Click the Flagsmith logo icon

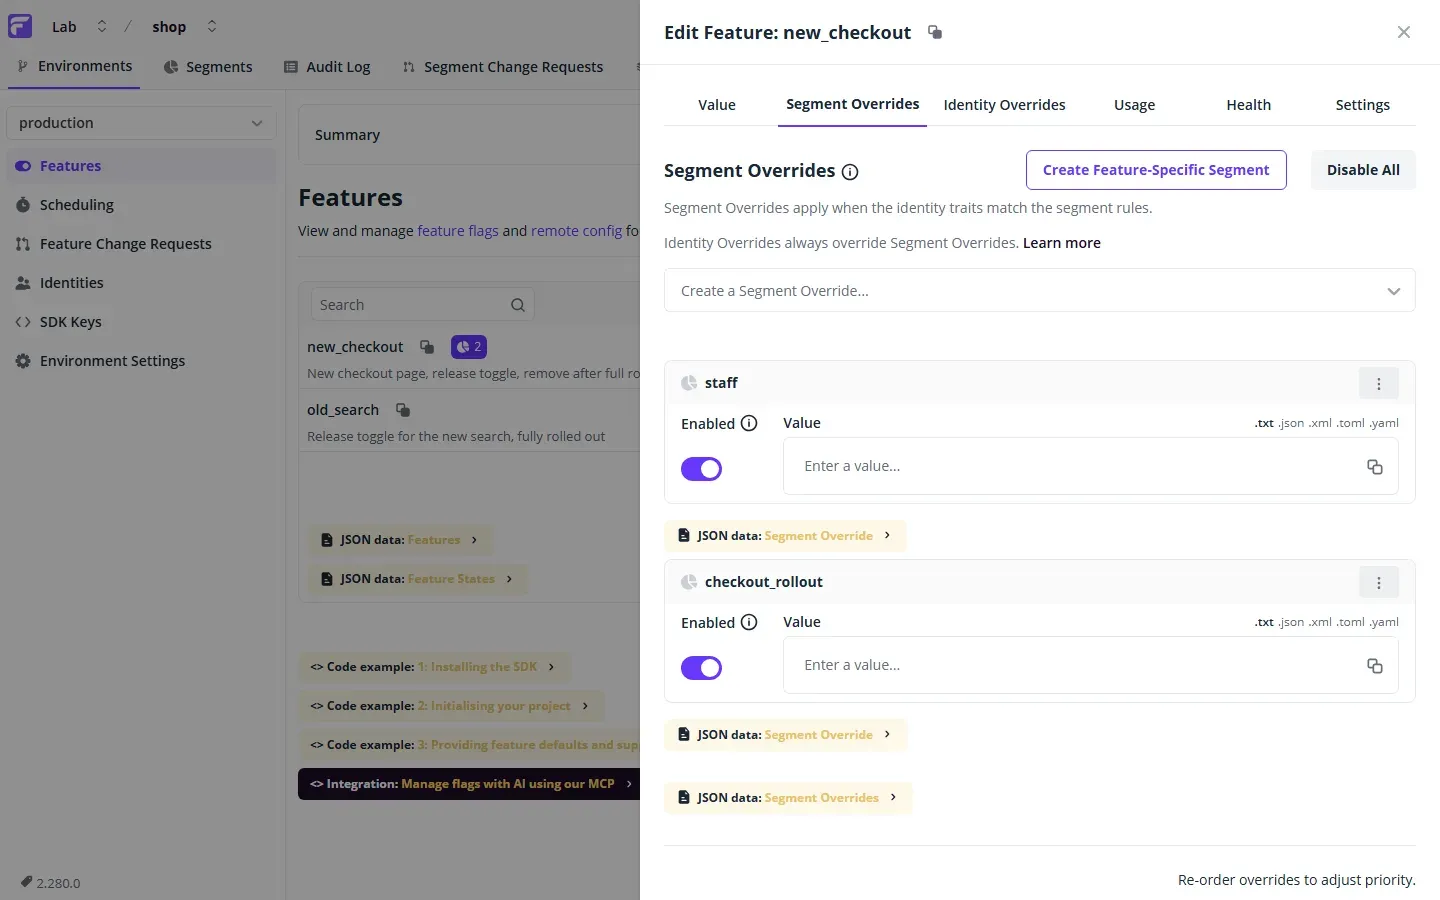(20, 26)
